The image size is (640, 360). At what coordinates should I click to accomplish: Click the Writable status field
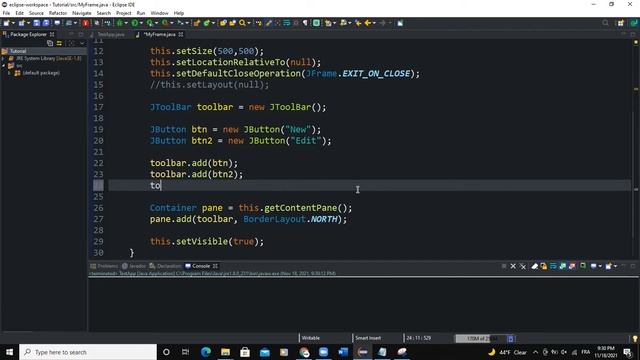click(311, 338)
